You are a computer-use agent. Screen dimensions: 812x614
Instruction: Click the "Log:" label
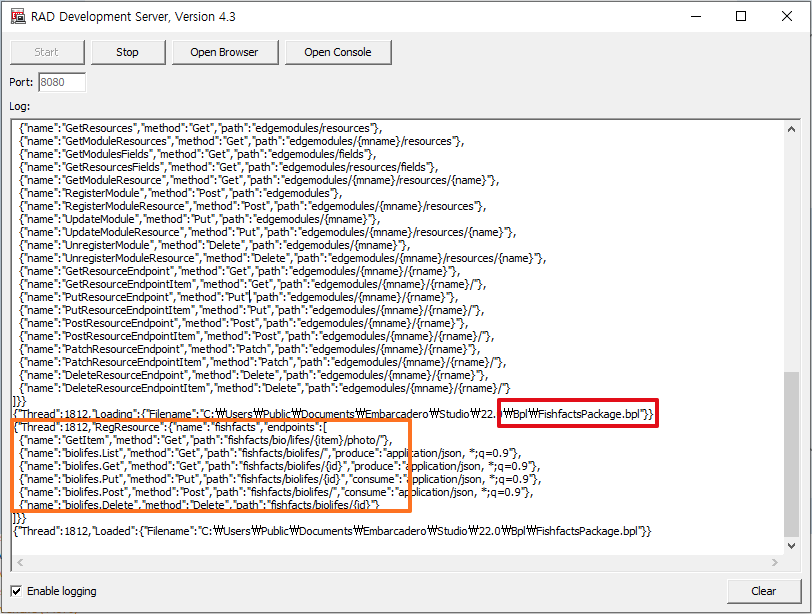[20, 106]
